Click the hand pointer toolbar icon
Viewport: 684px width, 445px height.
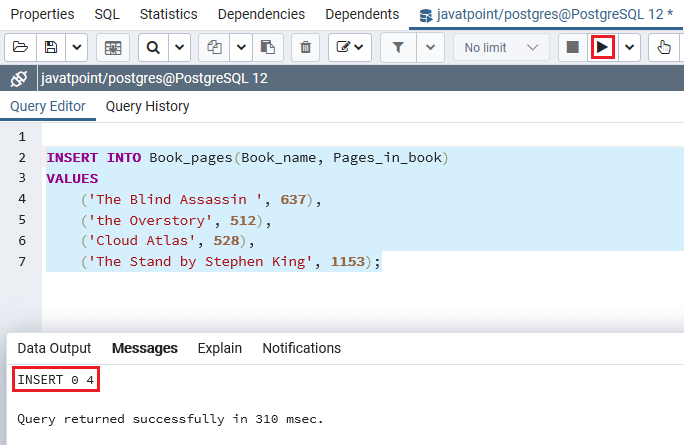(x=664, y=47)
